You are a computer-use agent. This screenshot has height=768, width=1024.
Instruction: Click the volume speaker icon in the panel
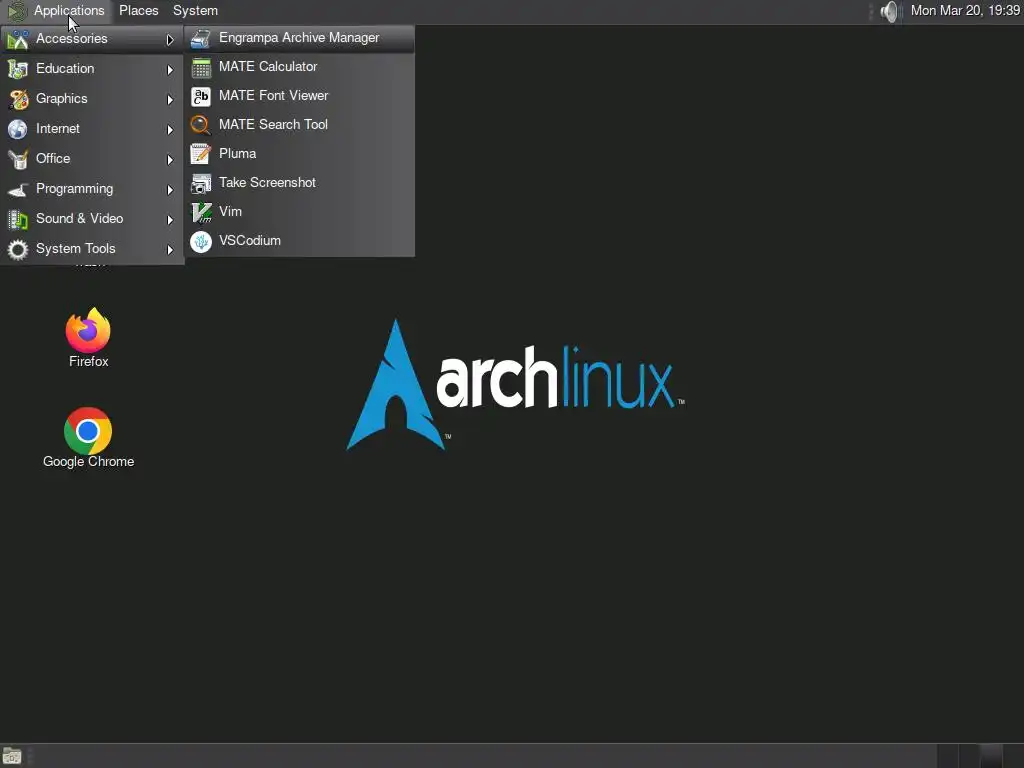(x=888, y=11)
